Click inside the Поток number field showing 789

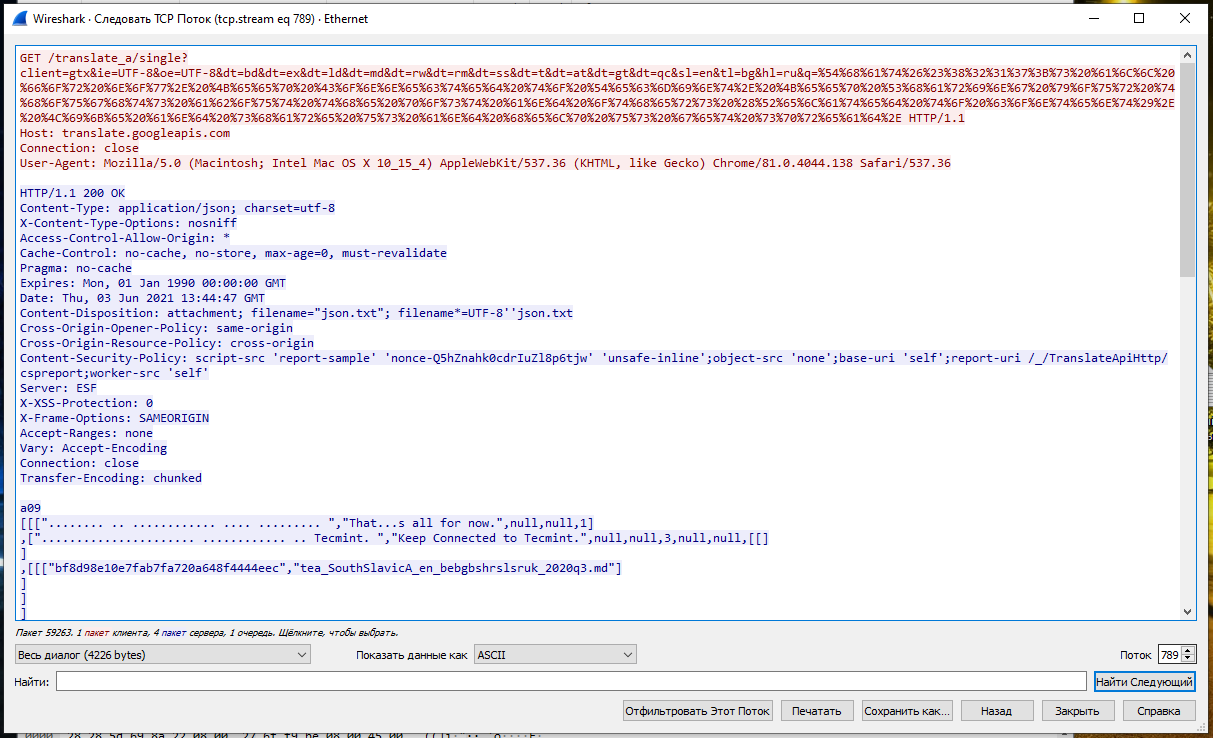1168,654
